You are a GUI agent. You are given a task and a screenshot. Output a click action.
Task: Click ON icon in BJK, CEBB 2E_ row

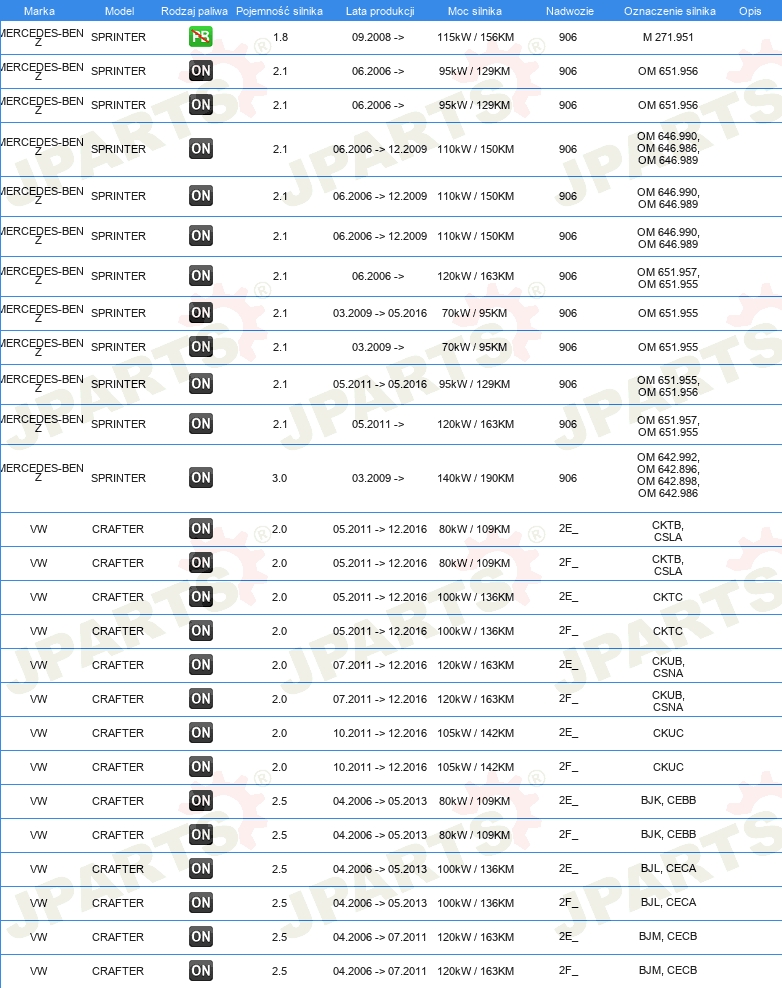point(200,801)
